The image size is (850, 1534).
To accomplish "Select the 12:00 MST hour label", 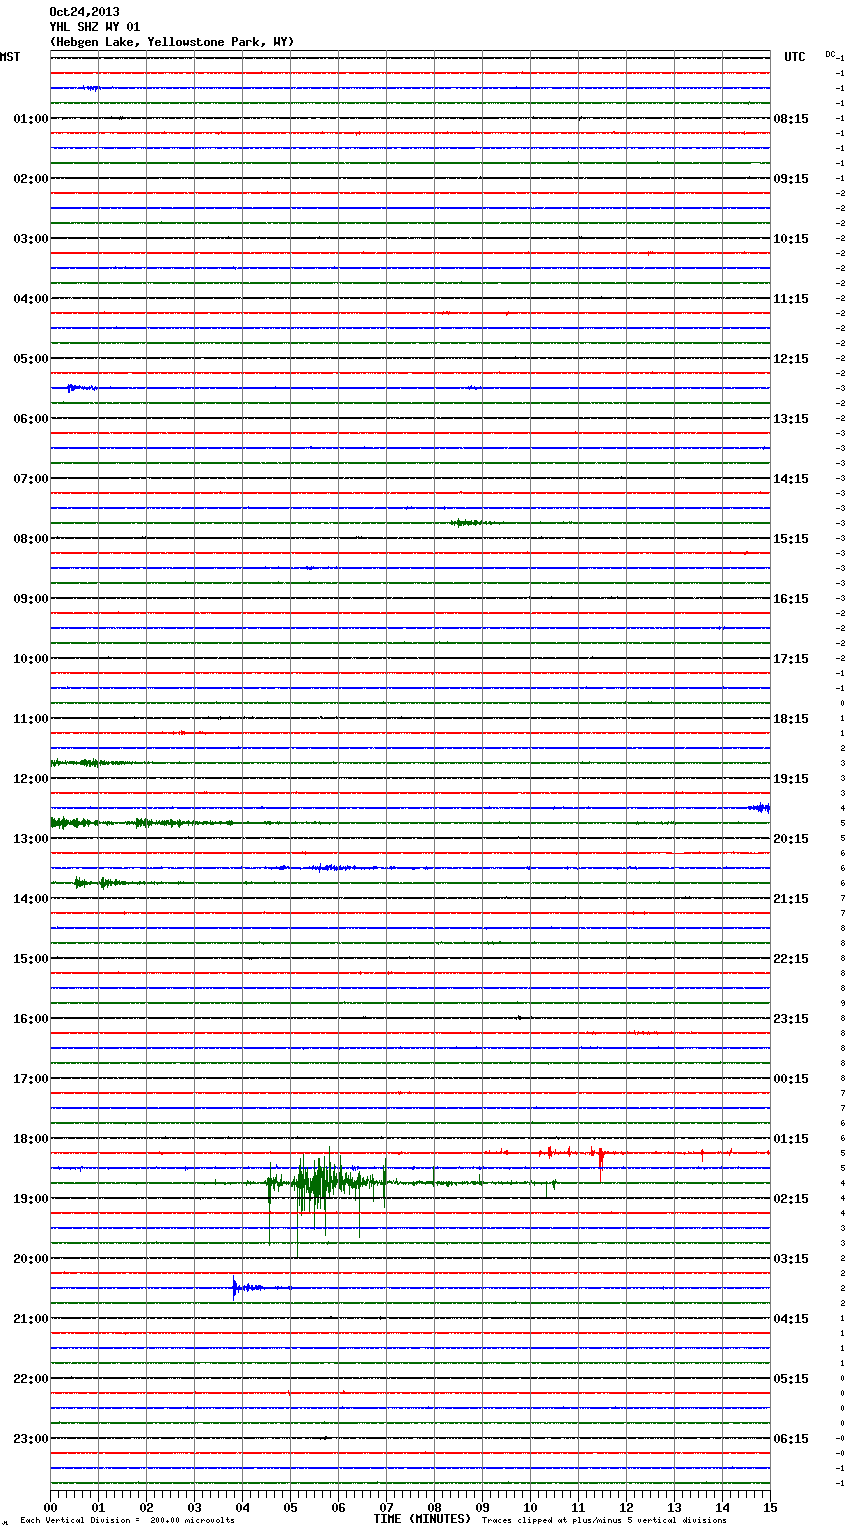I will coord(31,779).
